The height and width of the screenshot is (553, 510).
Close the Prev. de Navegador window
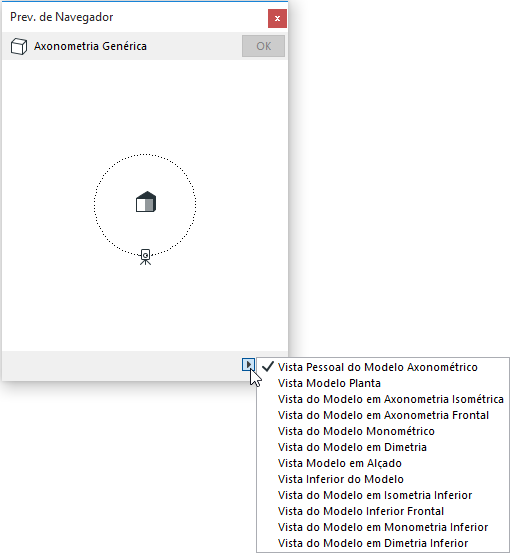pyautogui.click(x=277, y=18)
